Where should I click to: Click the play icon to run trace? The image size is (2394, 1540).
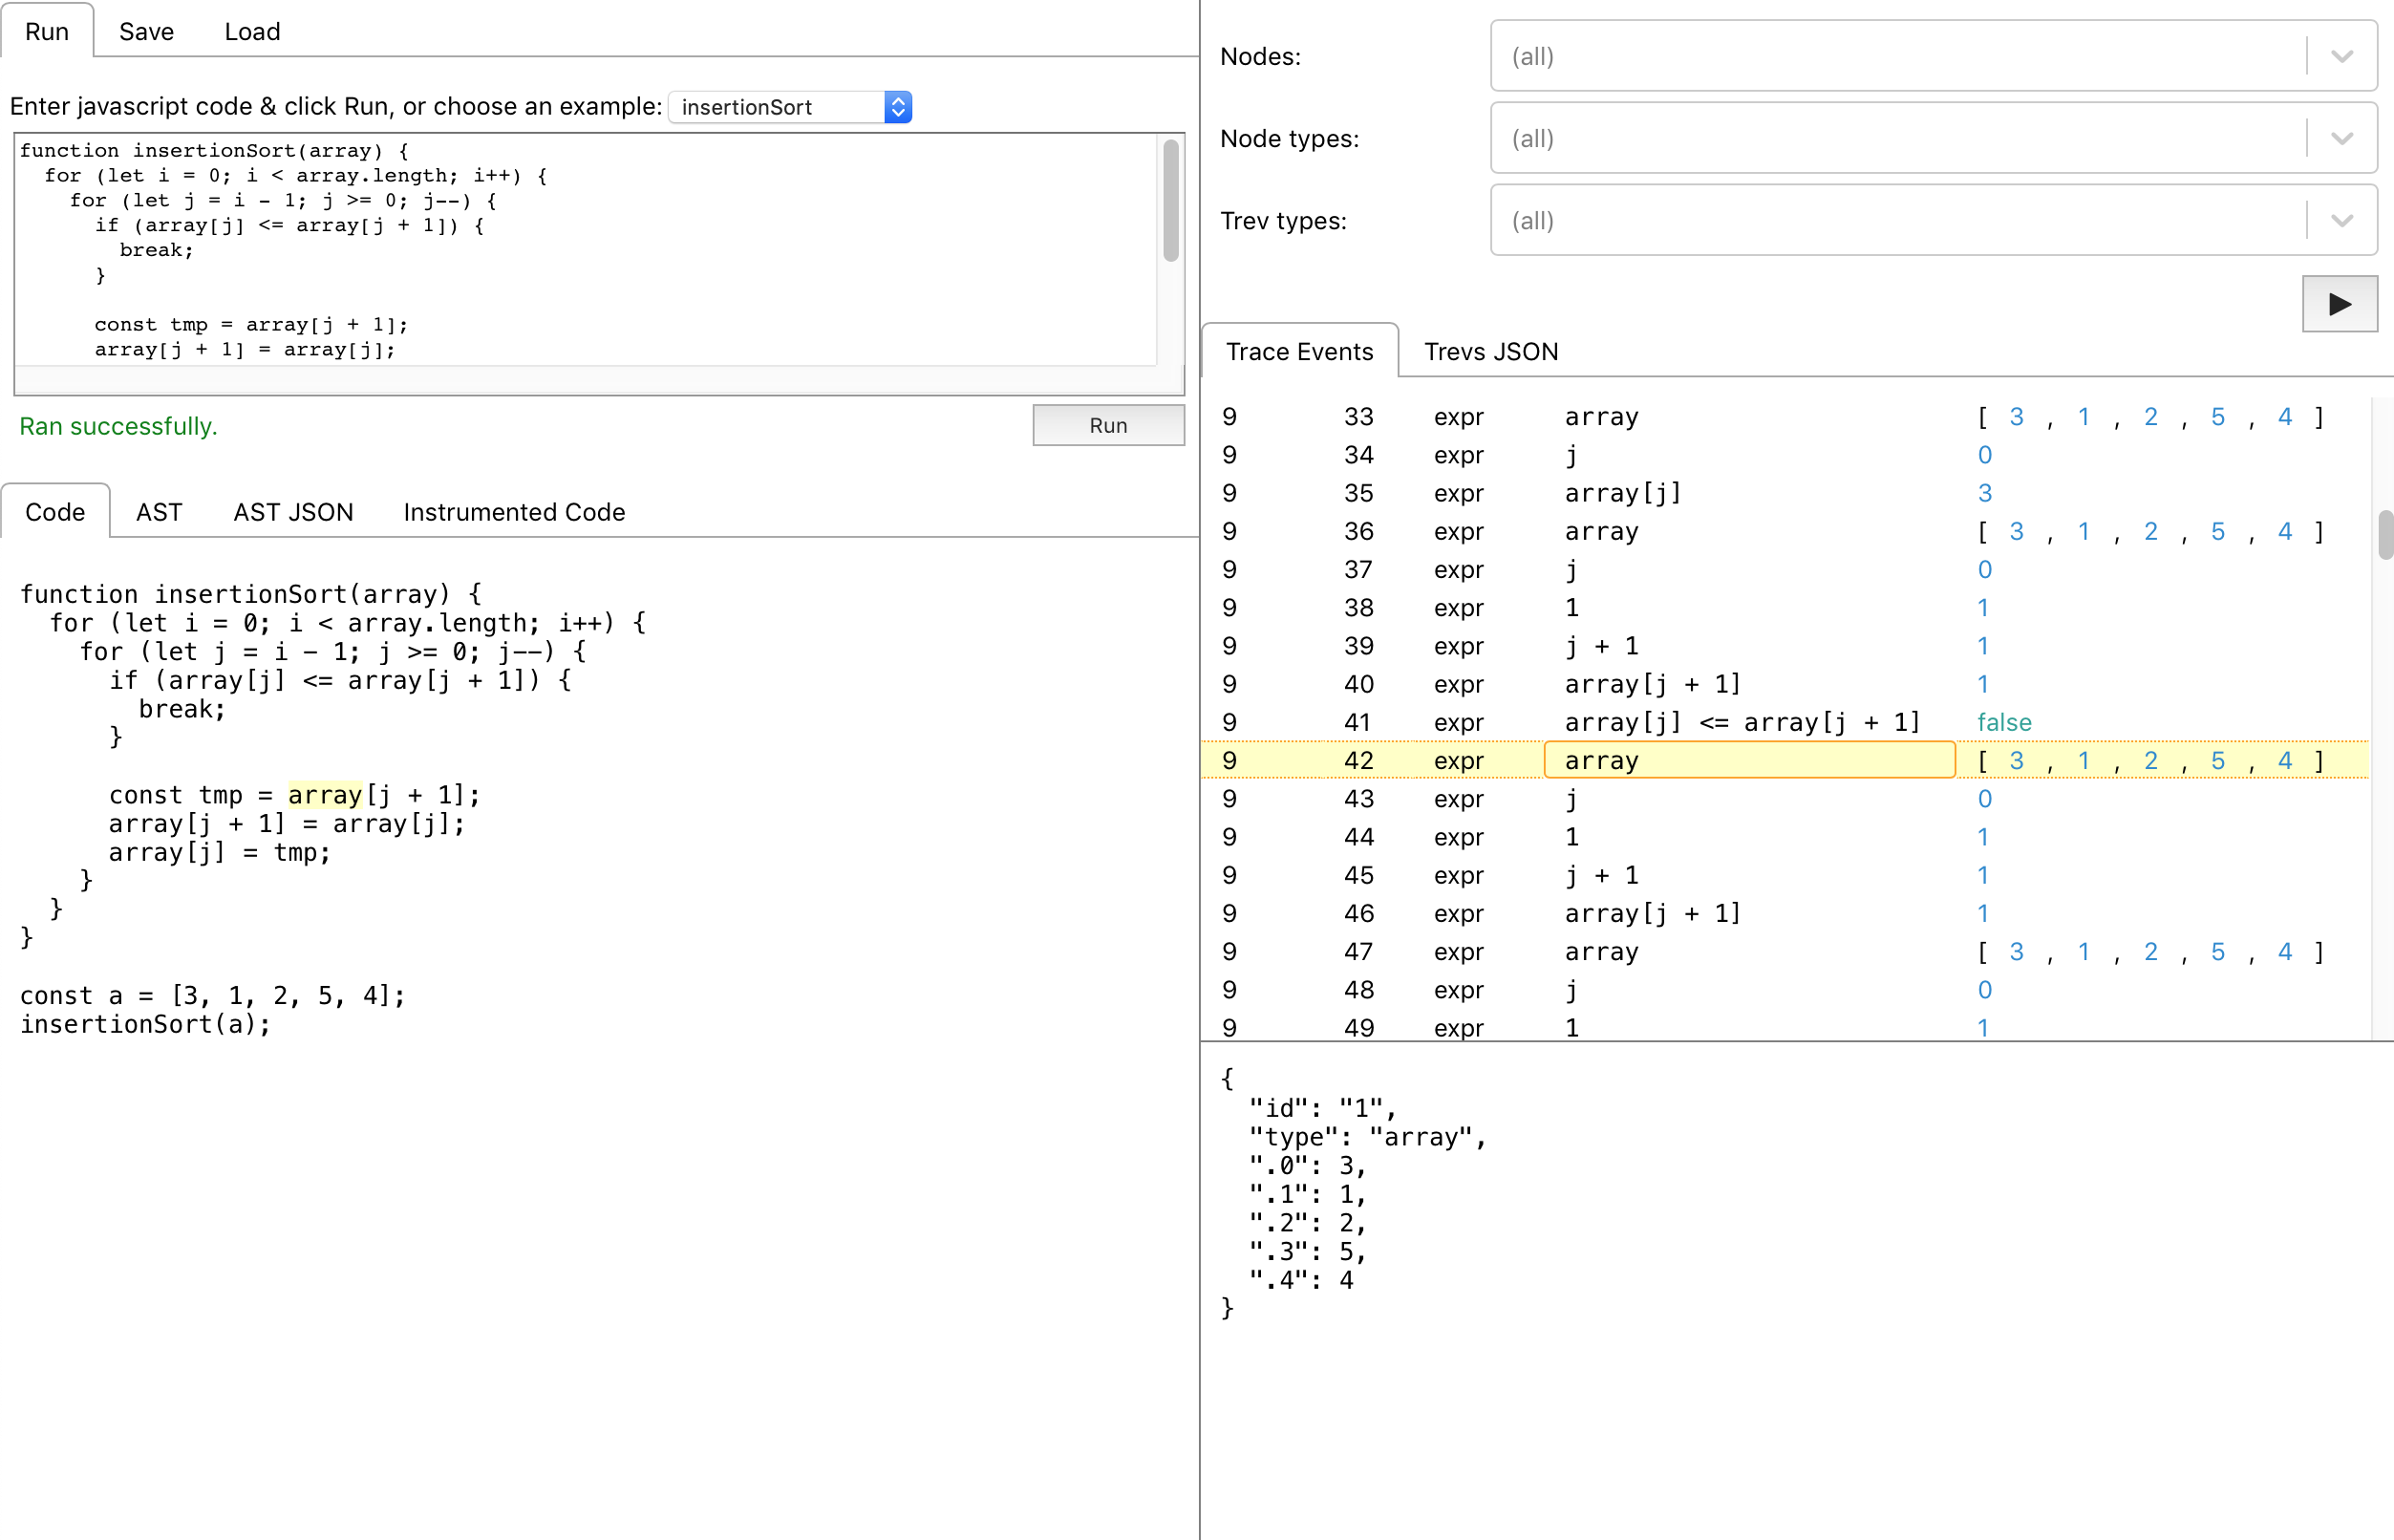coord(2338,303)
